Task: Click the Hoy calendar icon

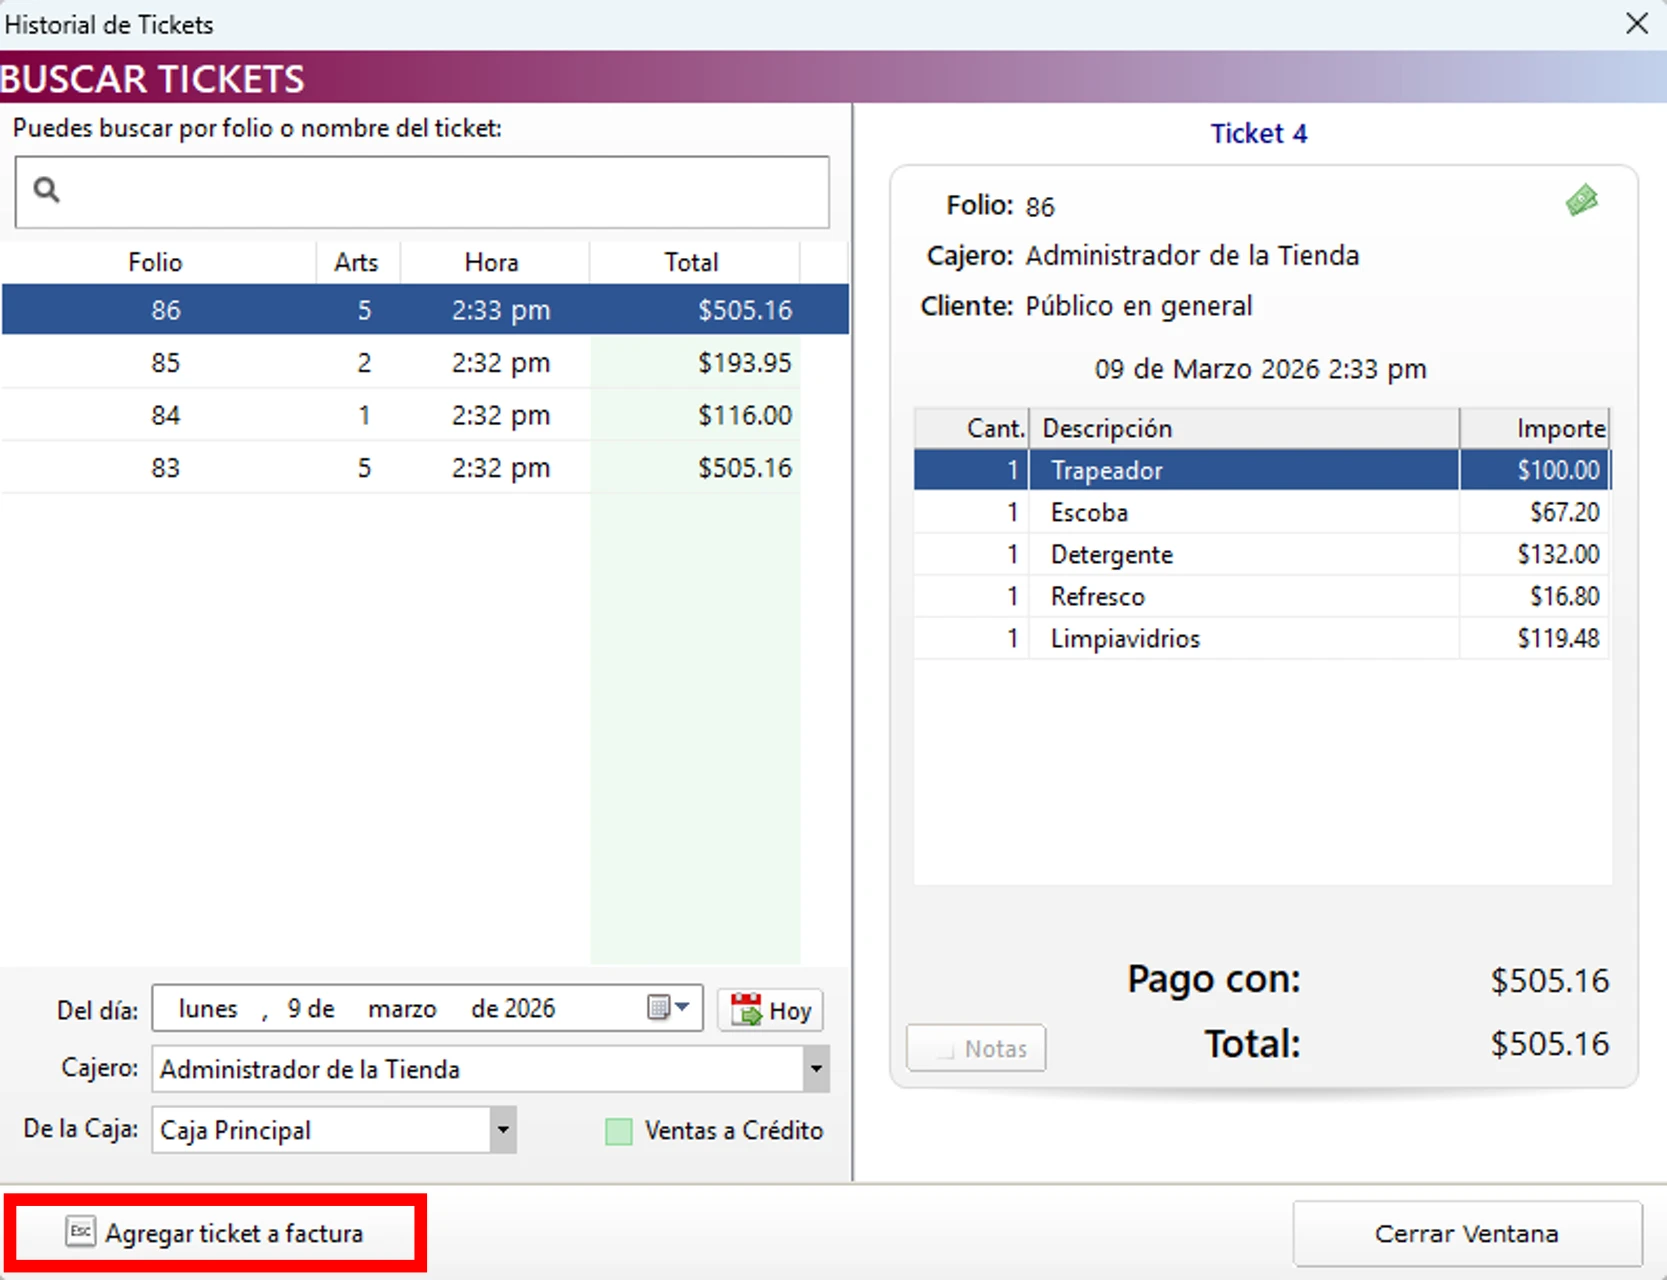Action: (x=747, y=1010)
